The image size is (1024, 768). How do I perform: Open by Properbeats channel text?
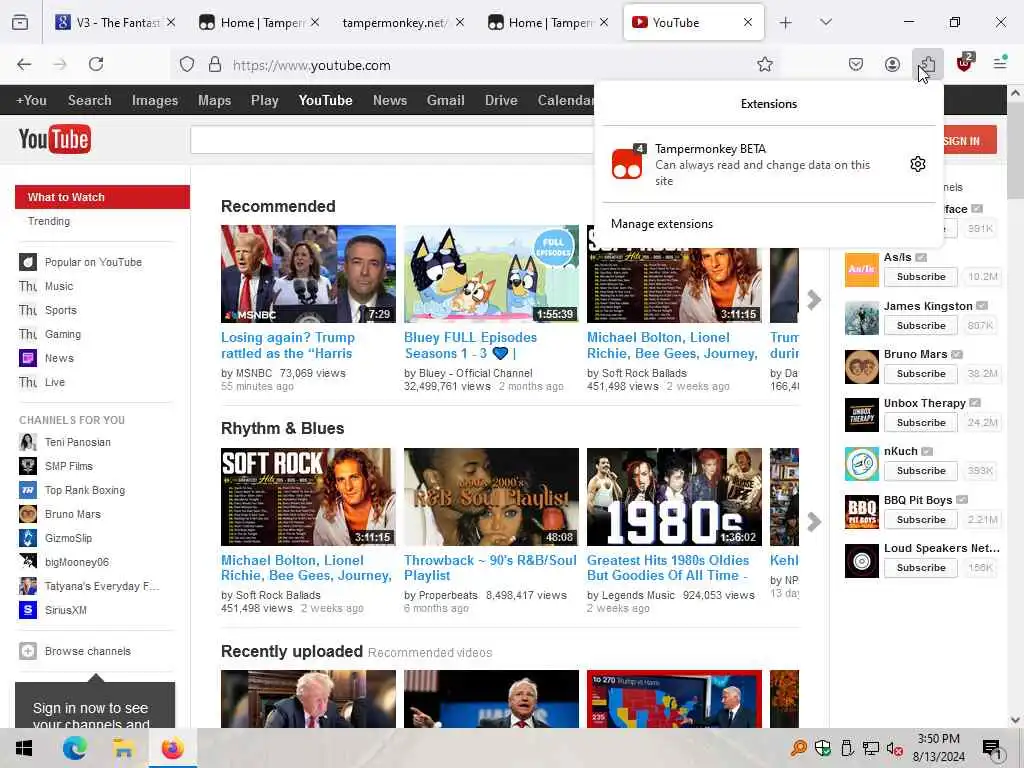click(x=441, y=595)
